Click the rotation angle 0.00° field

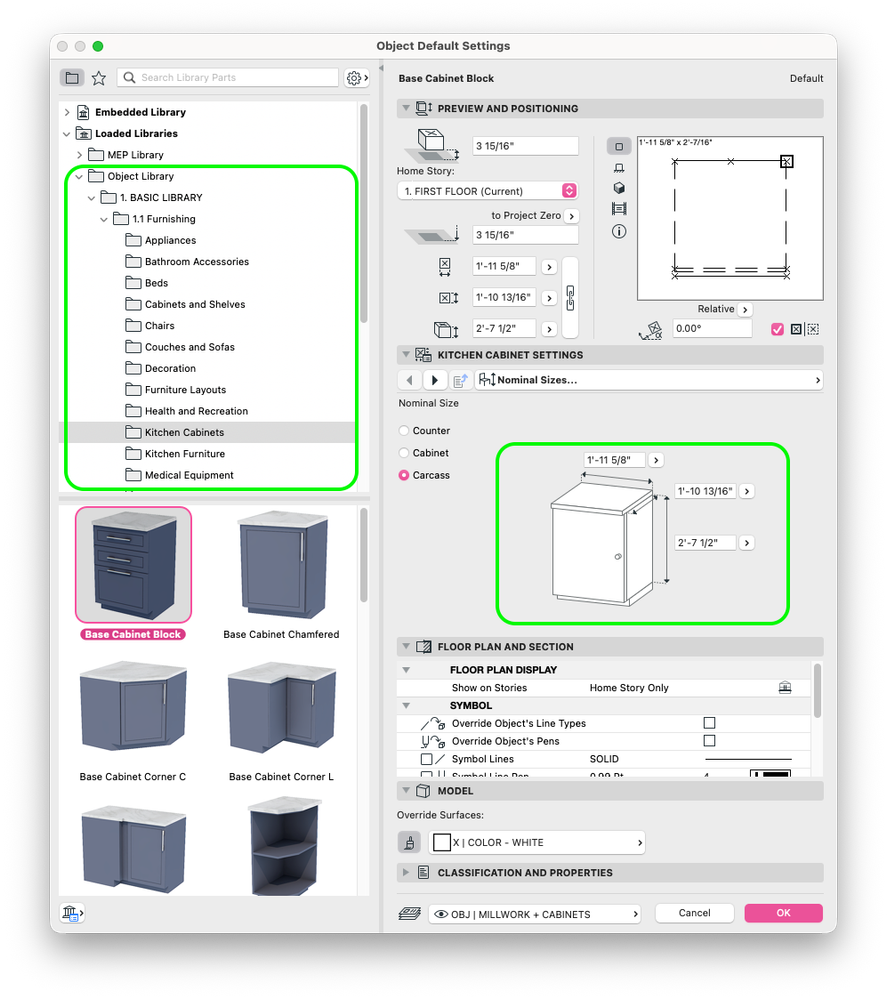click(x=712, y=329)
